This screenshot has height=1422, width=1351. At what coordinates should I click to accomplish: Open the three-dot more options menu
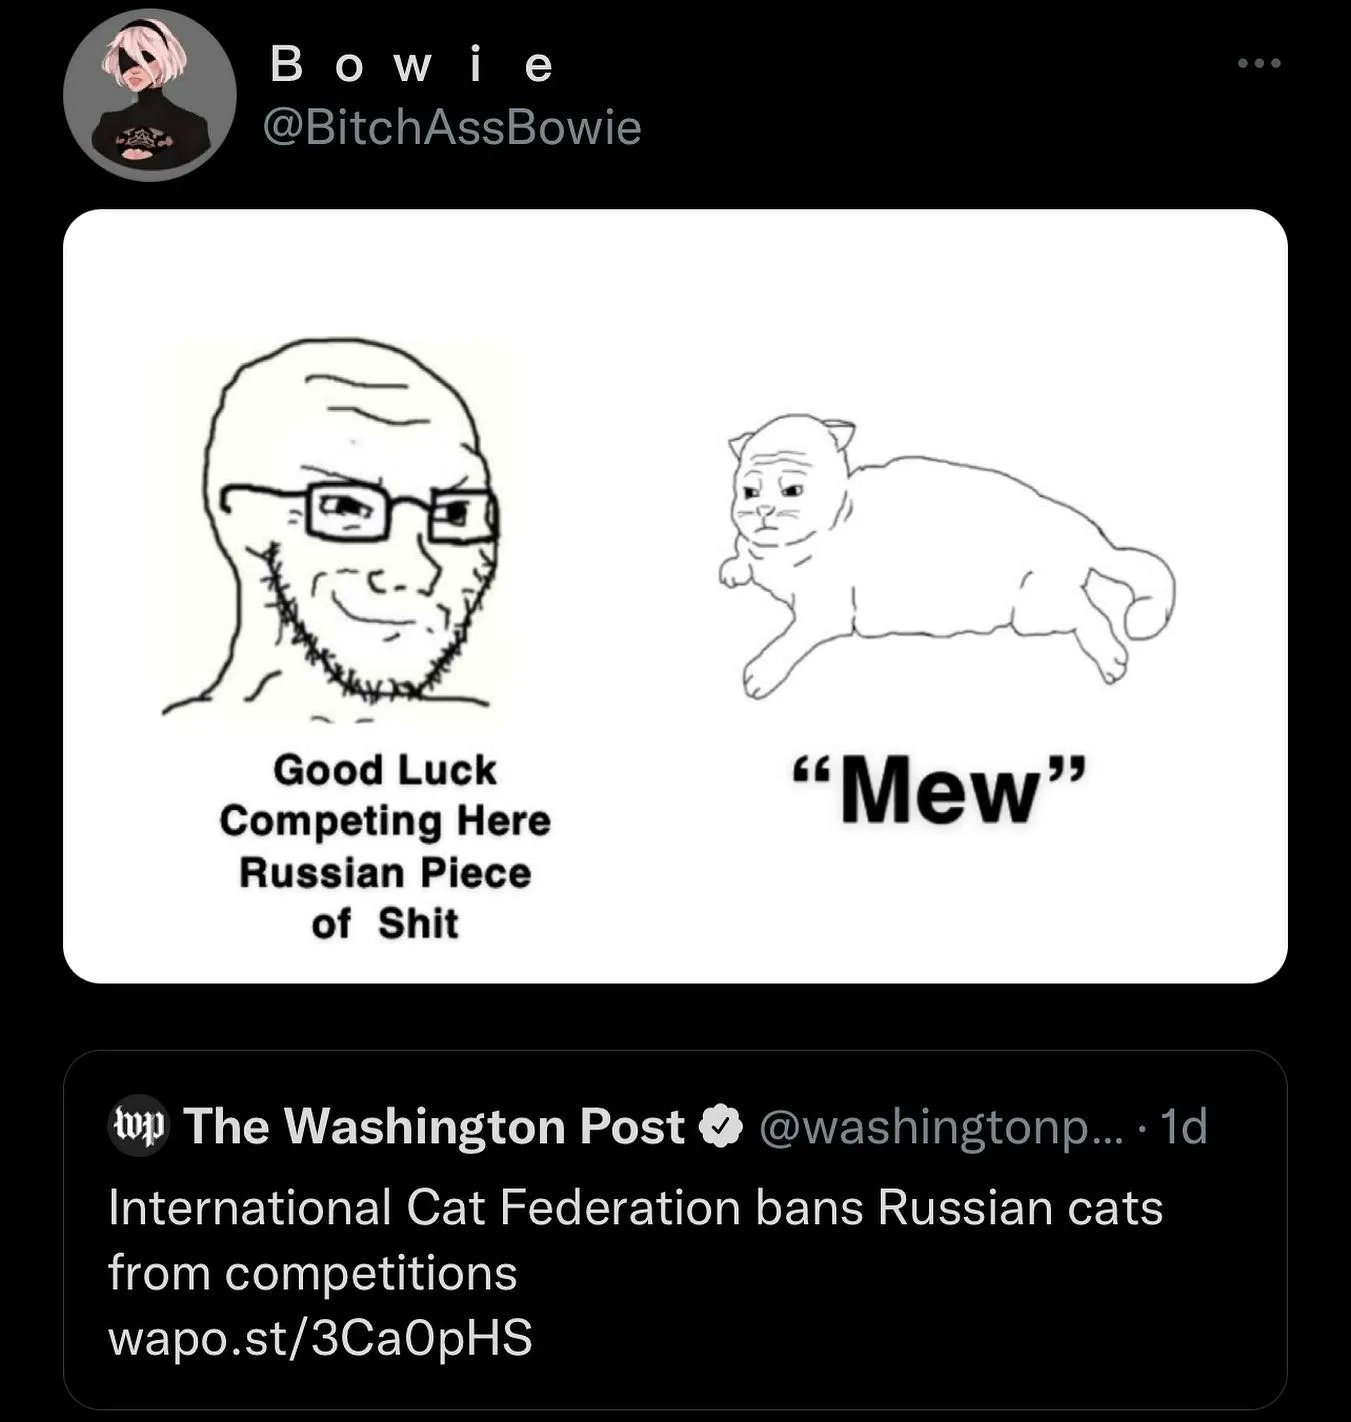pos(1259,64)
